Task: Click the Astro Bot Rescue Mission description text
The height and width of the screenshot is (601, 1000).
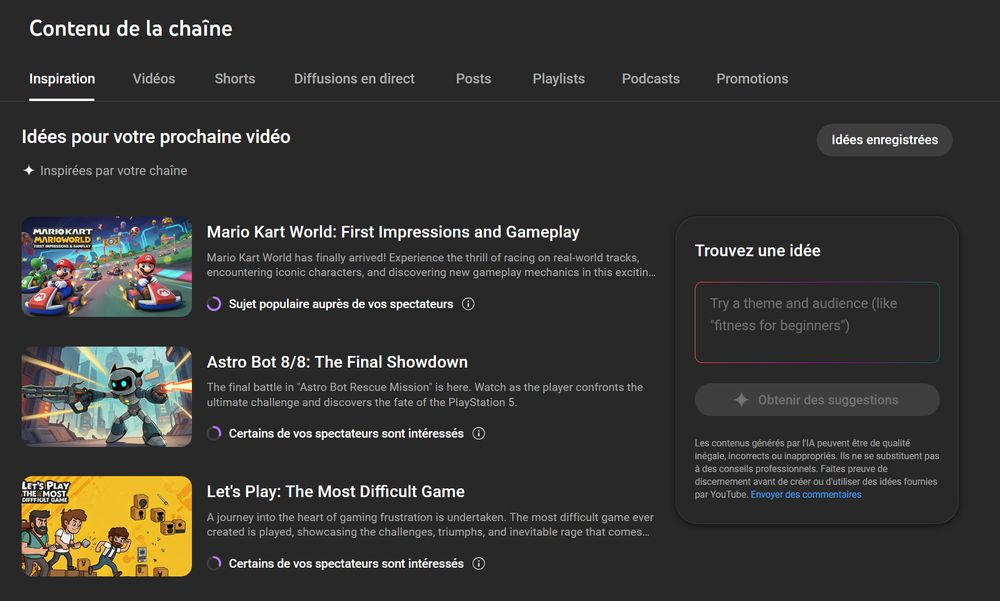Action: (x=425, y=394)
